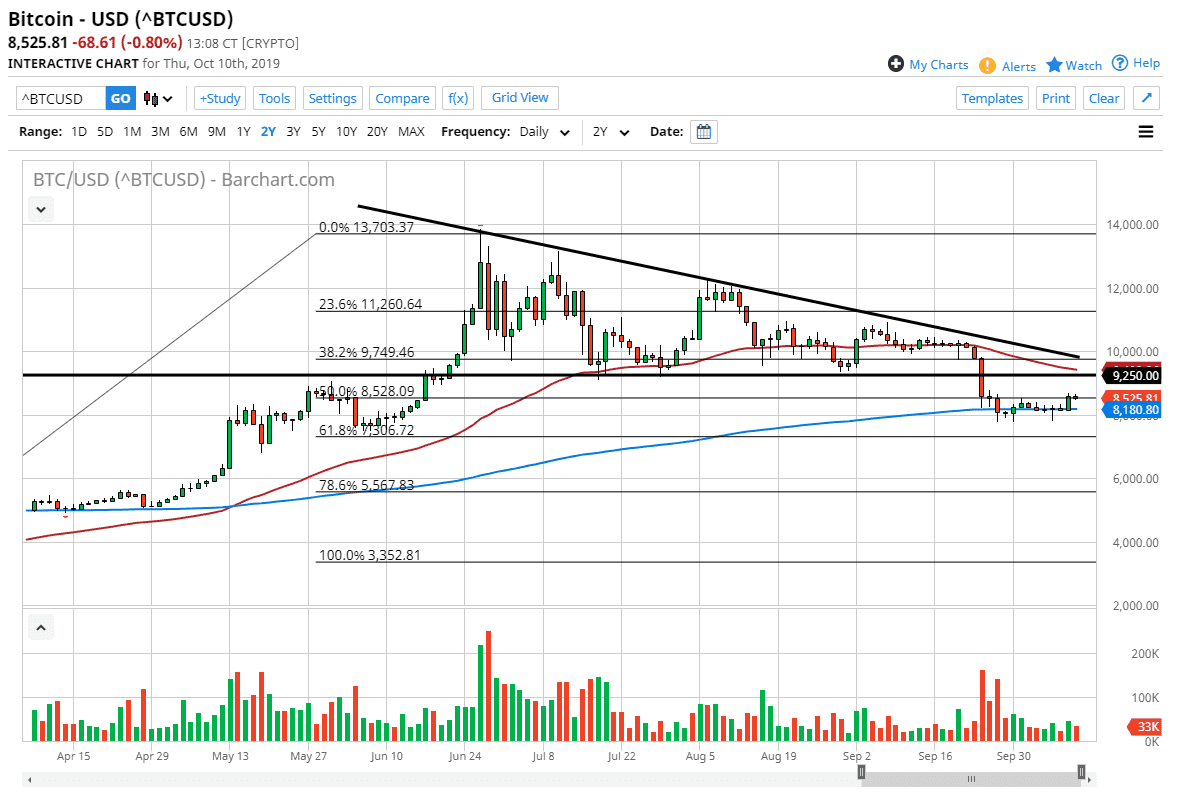Open the calendar date picker
The image size is (1181, 792).
pos(703,131)
